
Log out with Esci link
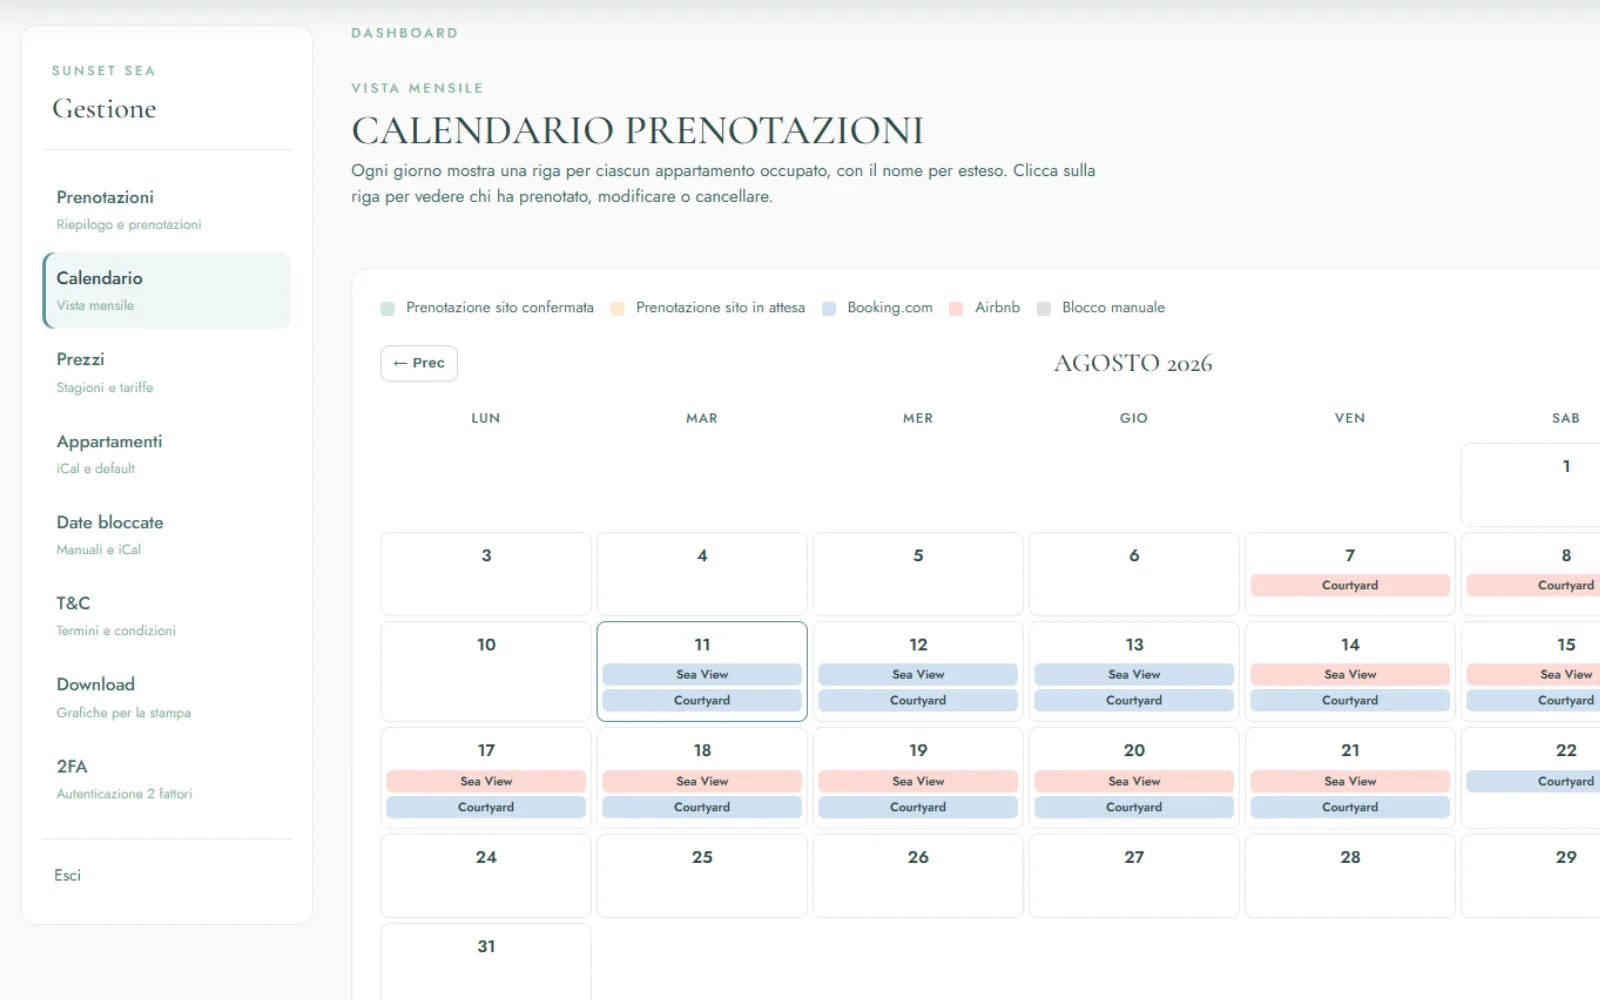click(68, 875)
